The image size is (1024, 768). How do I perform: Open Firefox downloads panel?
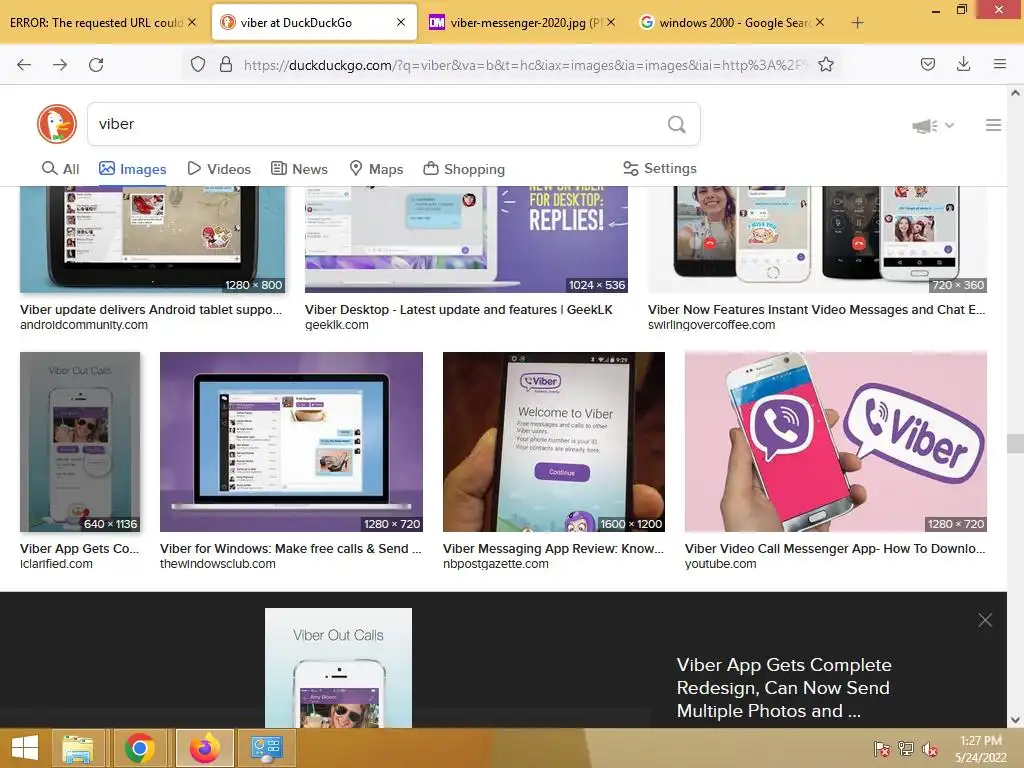(x=963, y=64)
